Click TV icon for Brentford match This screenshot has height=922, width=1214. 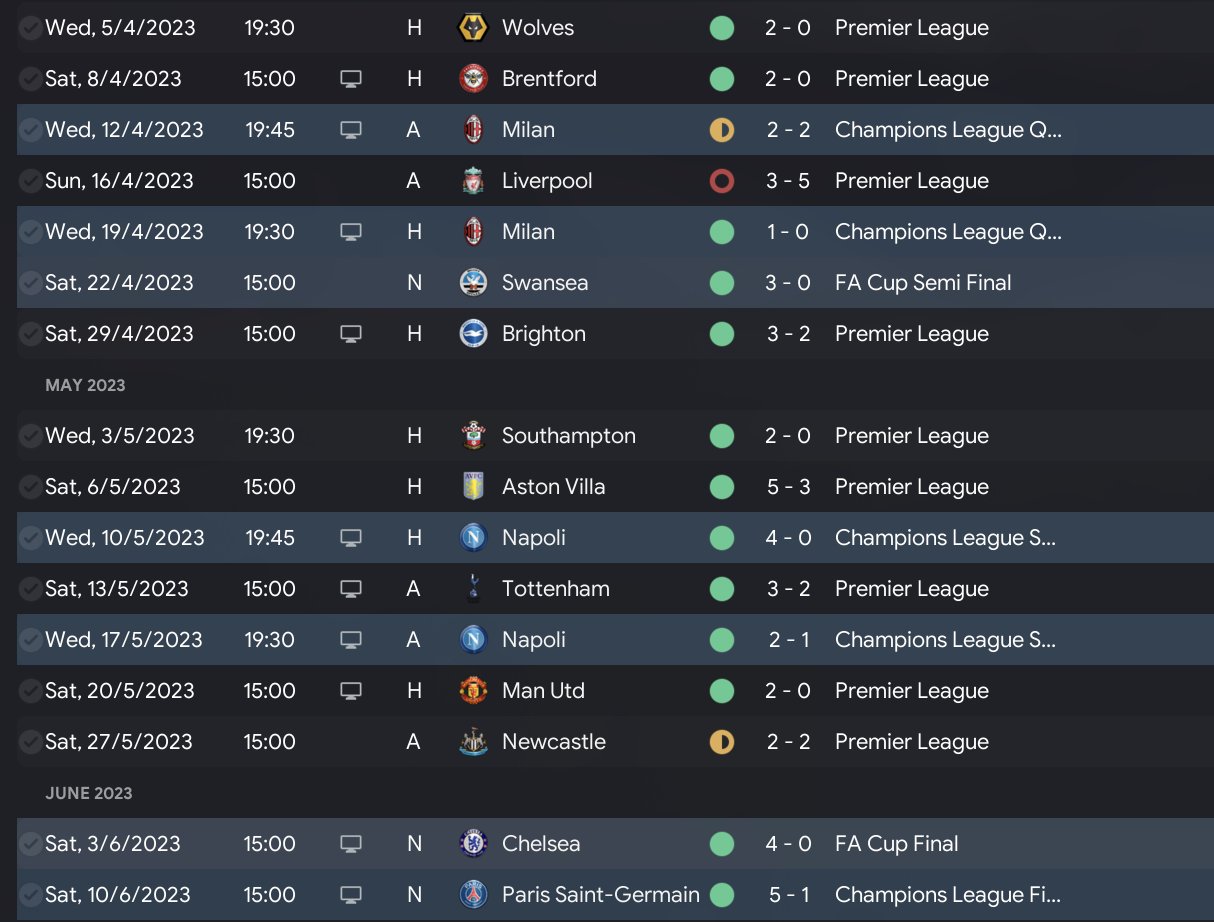(350, 79)
